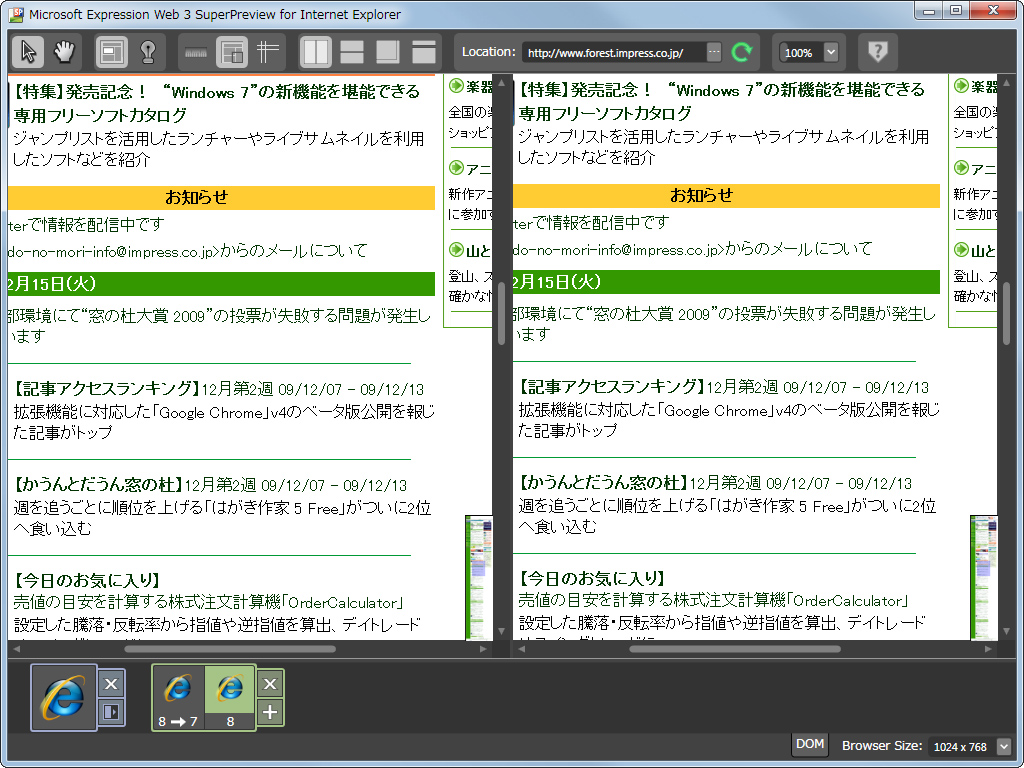1024x768 pixels.
Task: Select horizontal split layout mode
Action: click(351, 52)
